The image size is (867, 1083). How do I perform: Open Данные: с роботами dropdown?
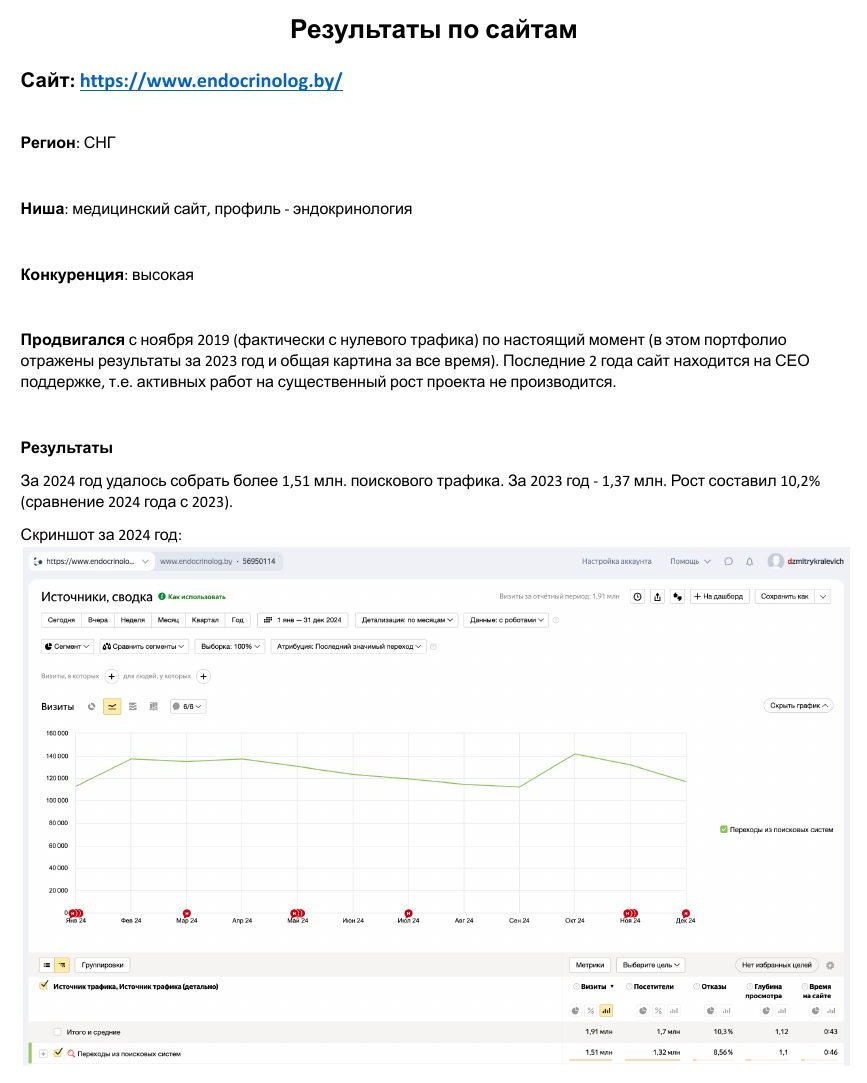coord(506,620)
